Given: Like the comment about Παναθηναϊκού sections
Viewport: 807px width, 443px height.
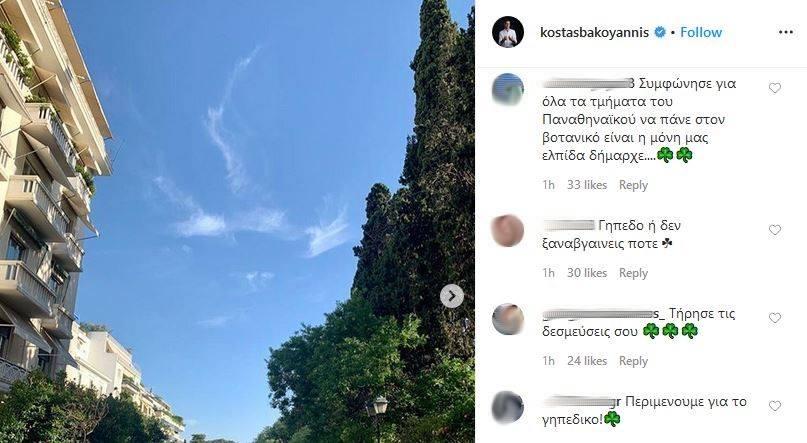Looking at the screenshot, I should click(x=775, y=88).
